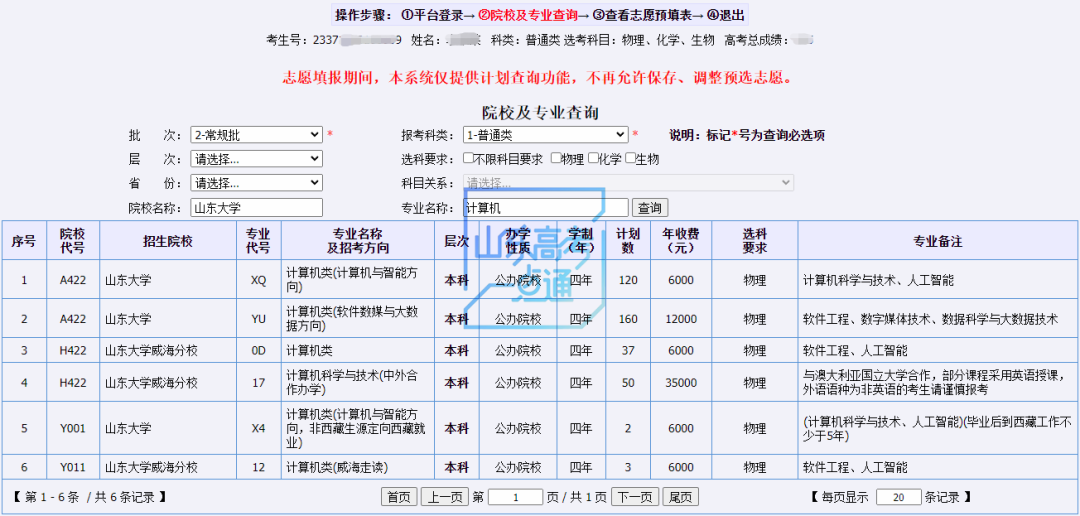Click the 每页显示 records count field
Viewport: 1080px width, 516px height.
point(897,497)
